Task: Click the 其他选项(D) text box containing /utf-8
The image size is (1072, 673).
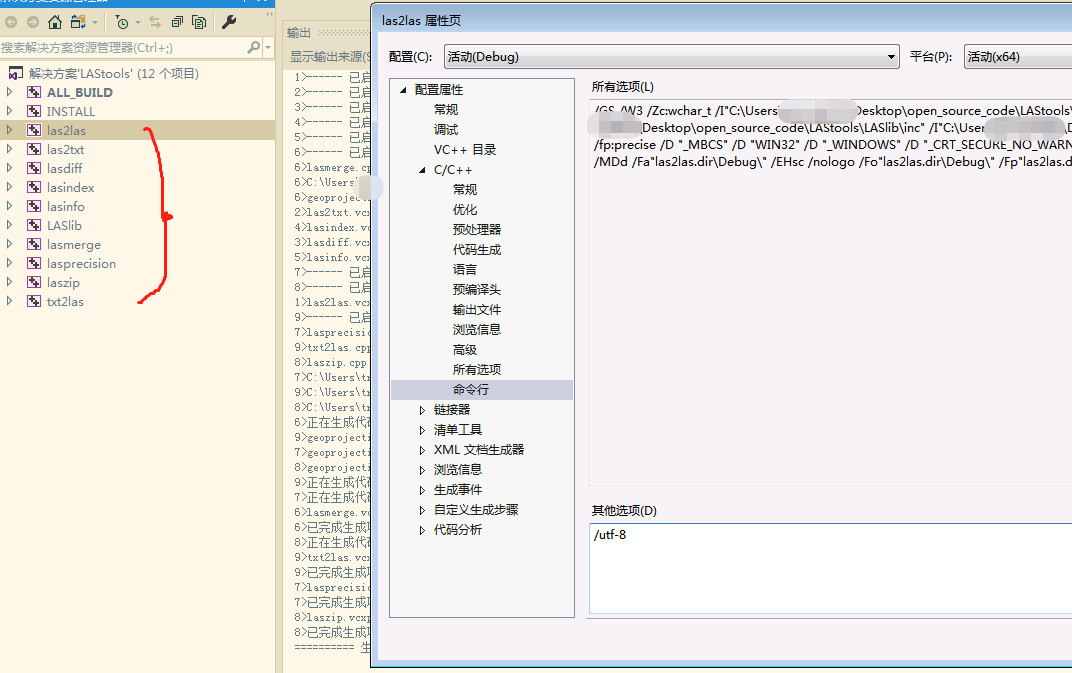Action: [x=831, y=568]
